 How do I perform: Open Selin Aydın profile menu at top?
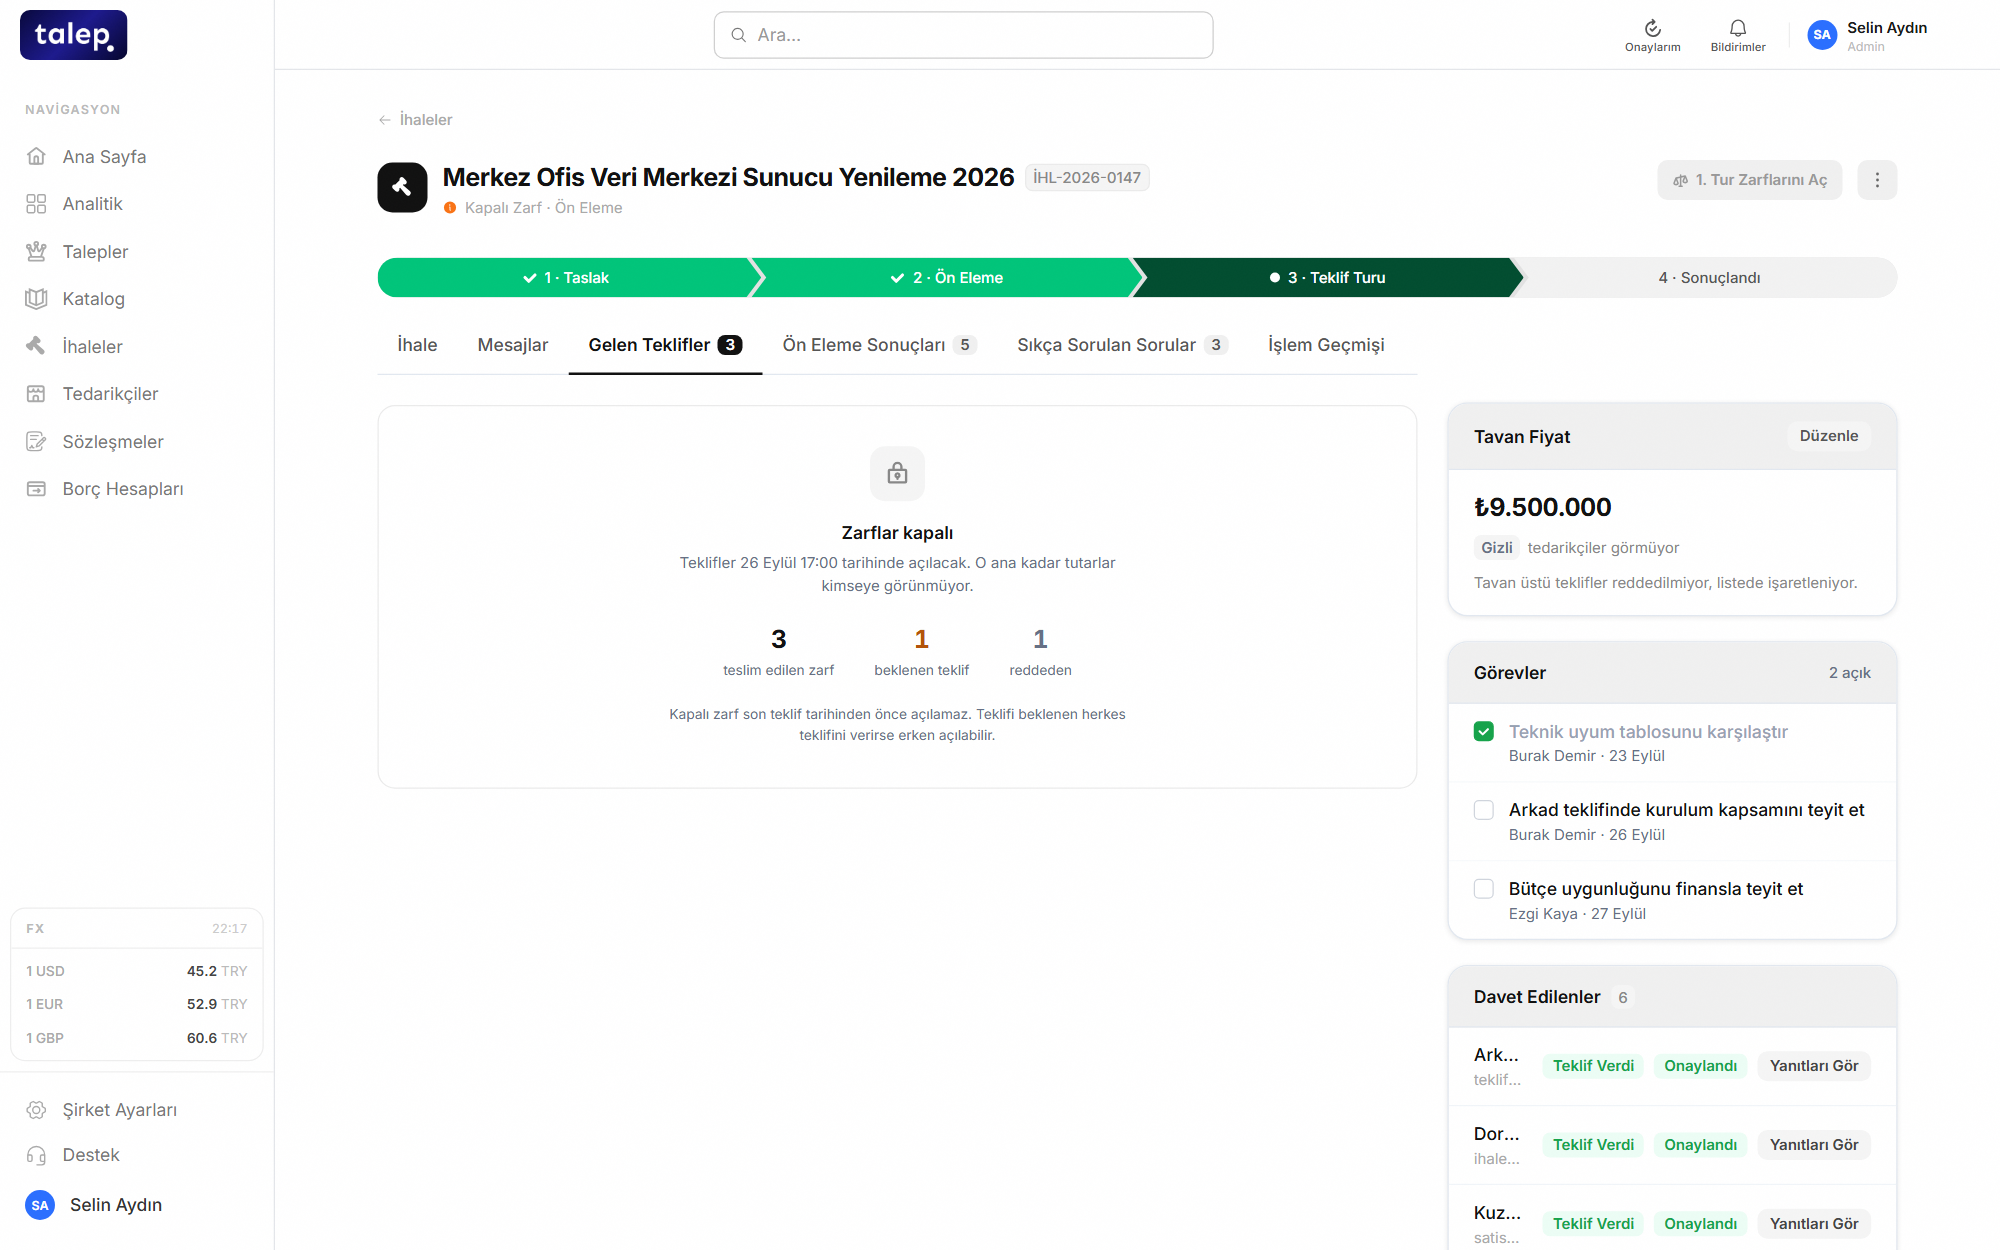point(1868,35)
